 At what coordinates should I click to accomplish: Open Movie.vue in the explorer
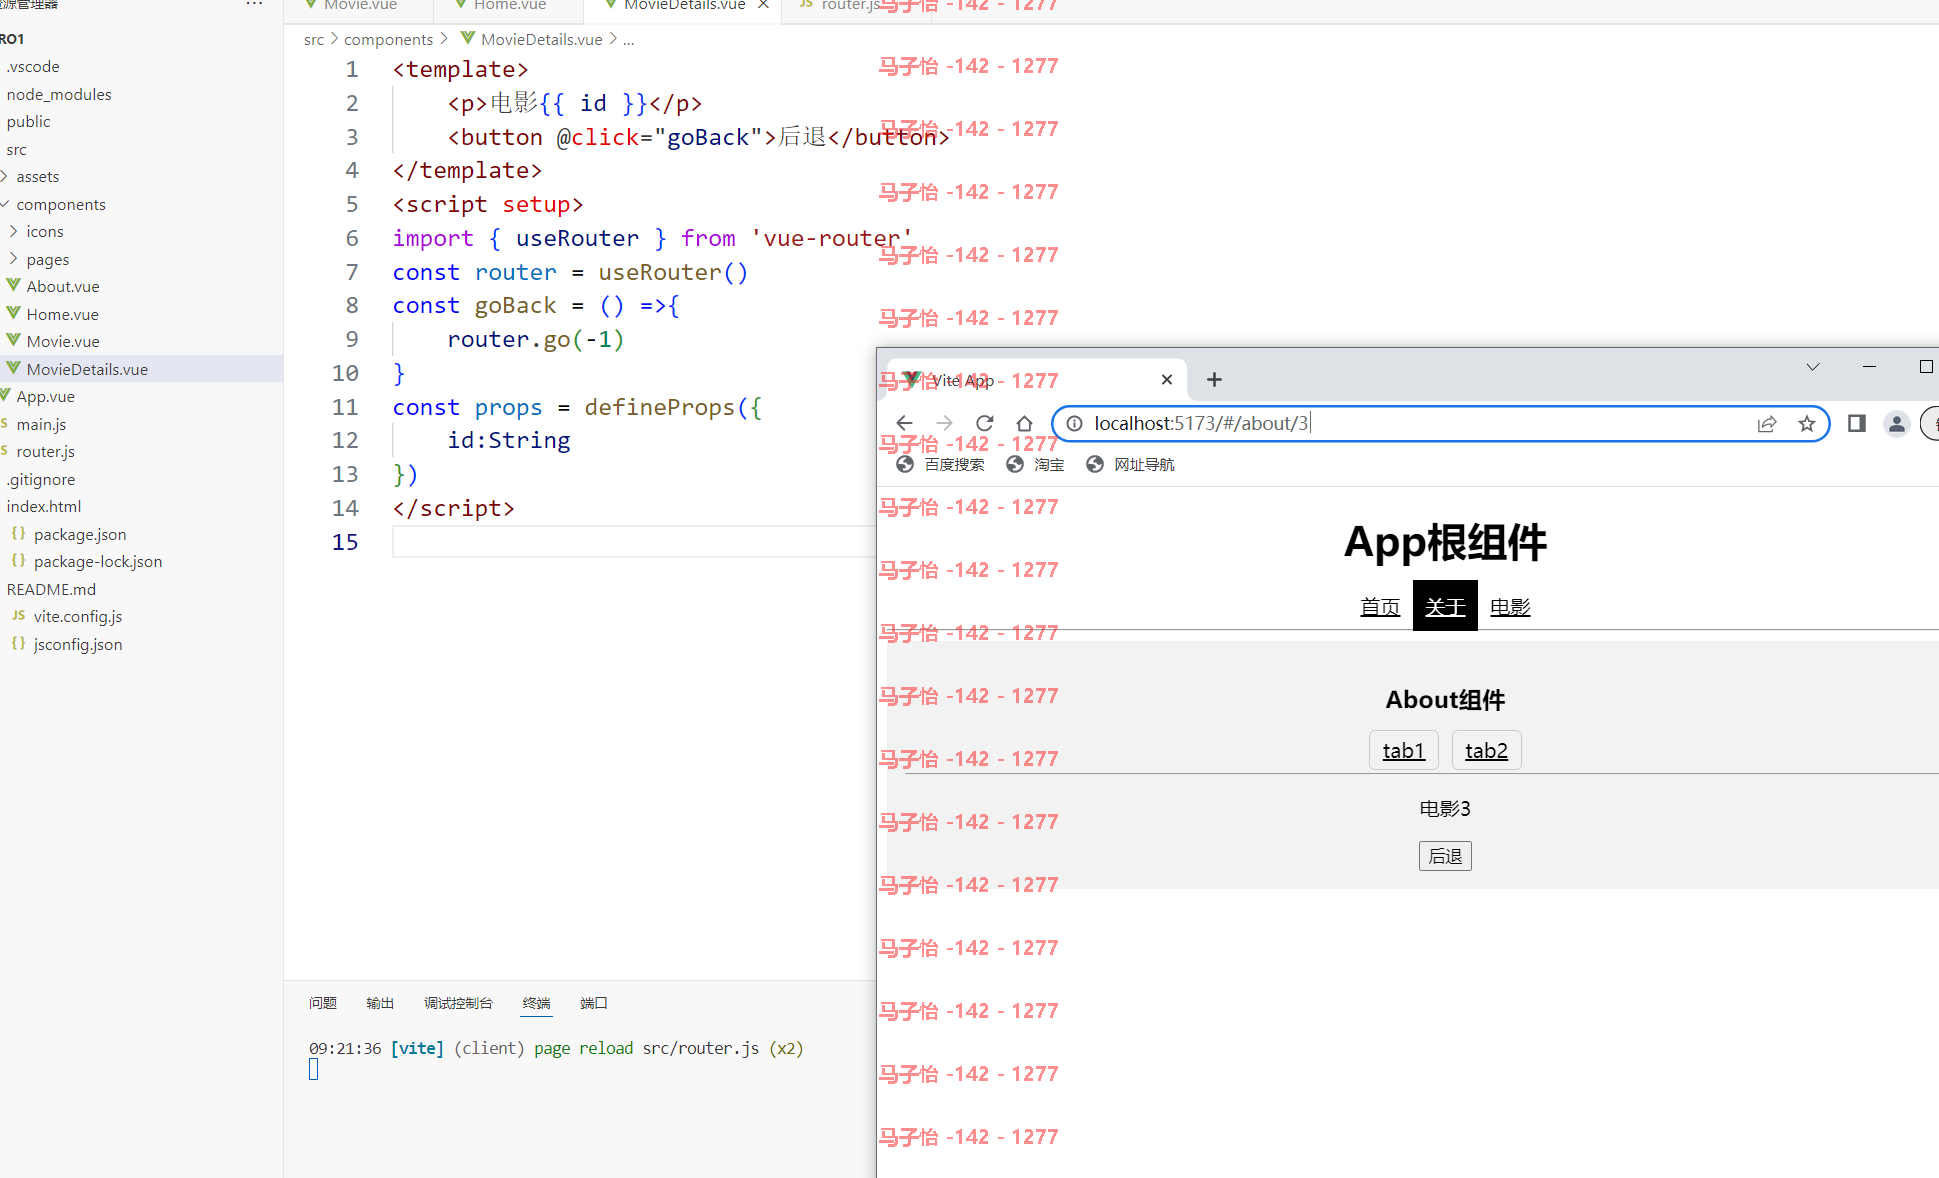[62, 341]
